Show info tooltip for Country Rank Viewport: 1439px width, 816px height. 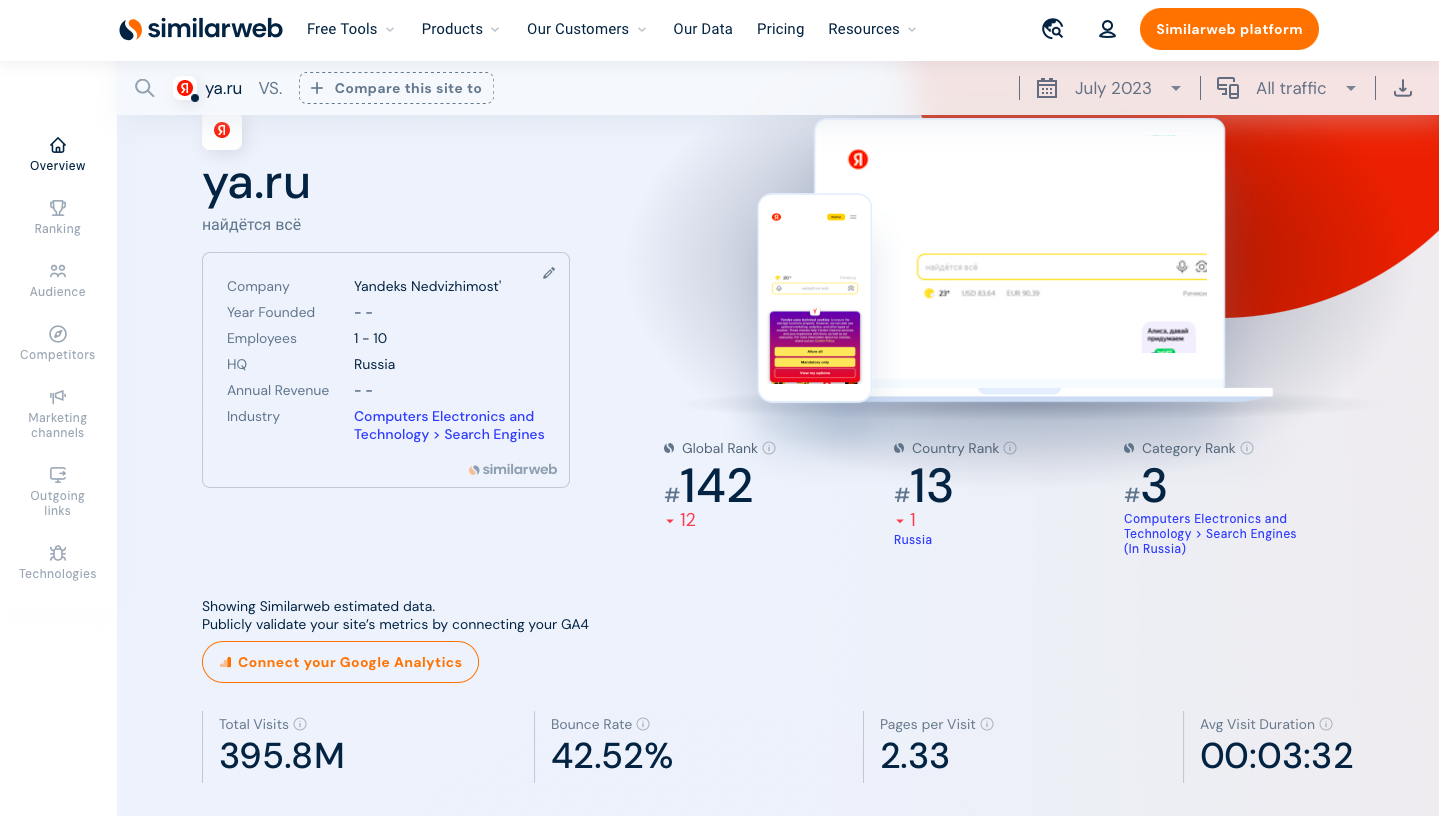pos(1010,449)
